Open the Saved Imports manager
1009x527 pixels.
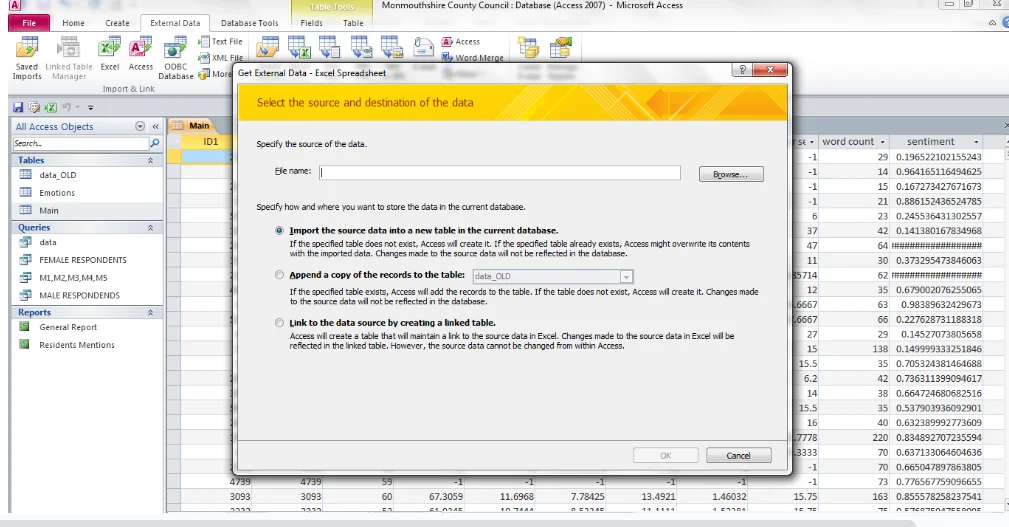coord(26,58)
